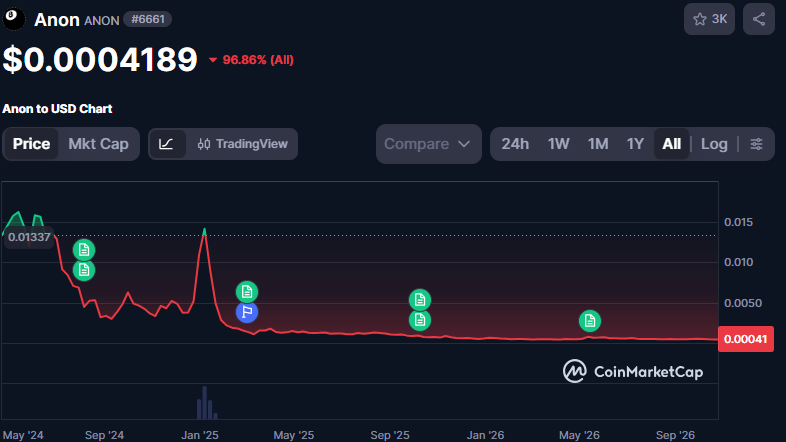Viewport: 786px width, 442px height.
Task: Open the share icon button
Action: [759, 19]
